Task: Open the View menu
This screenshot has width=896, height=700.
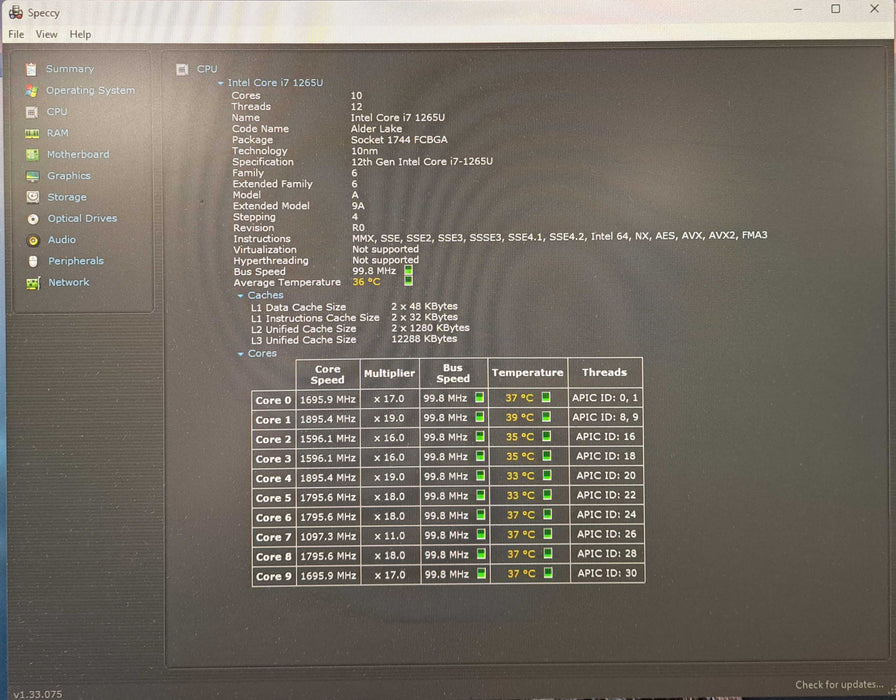Action: [x=46, y=34]
